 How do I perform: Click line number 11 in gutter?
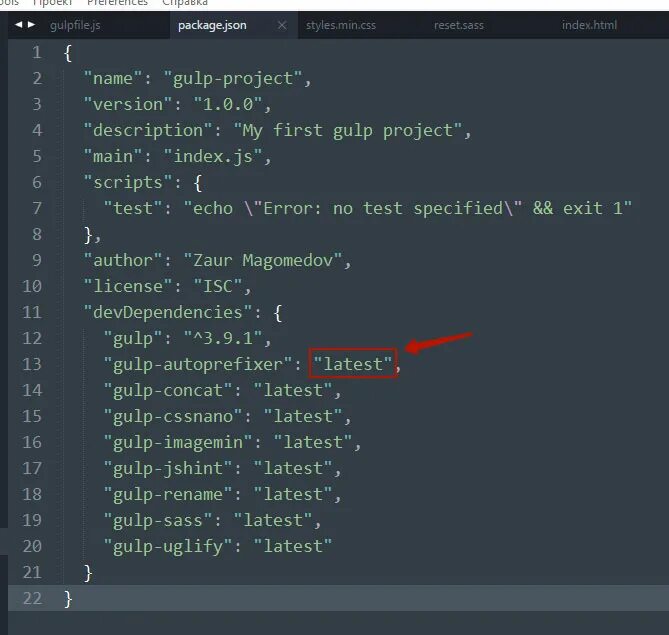click(32, 312)
